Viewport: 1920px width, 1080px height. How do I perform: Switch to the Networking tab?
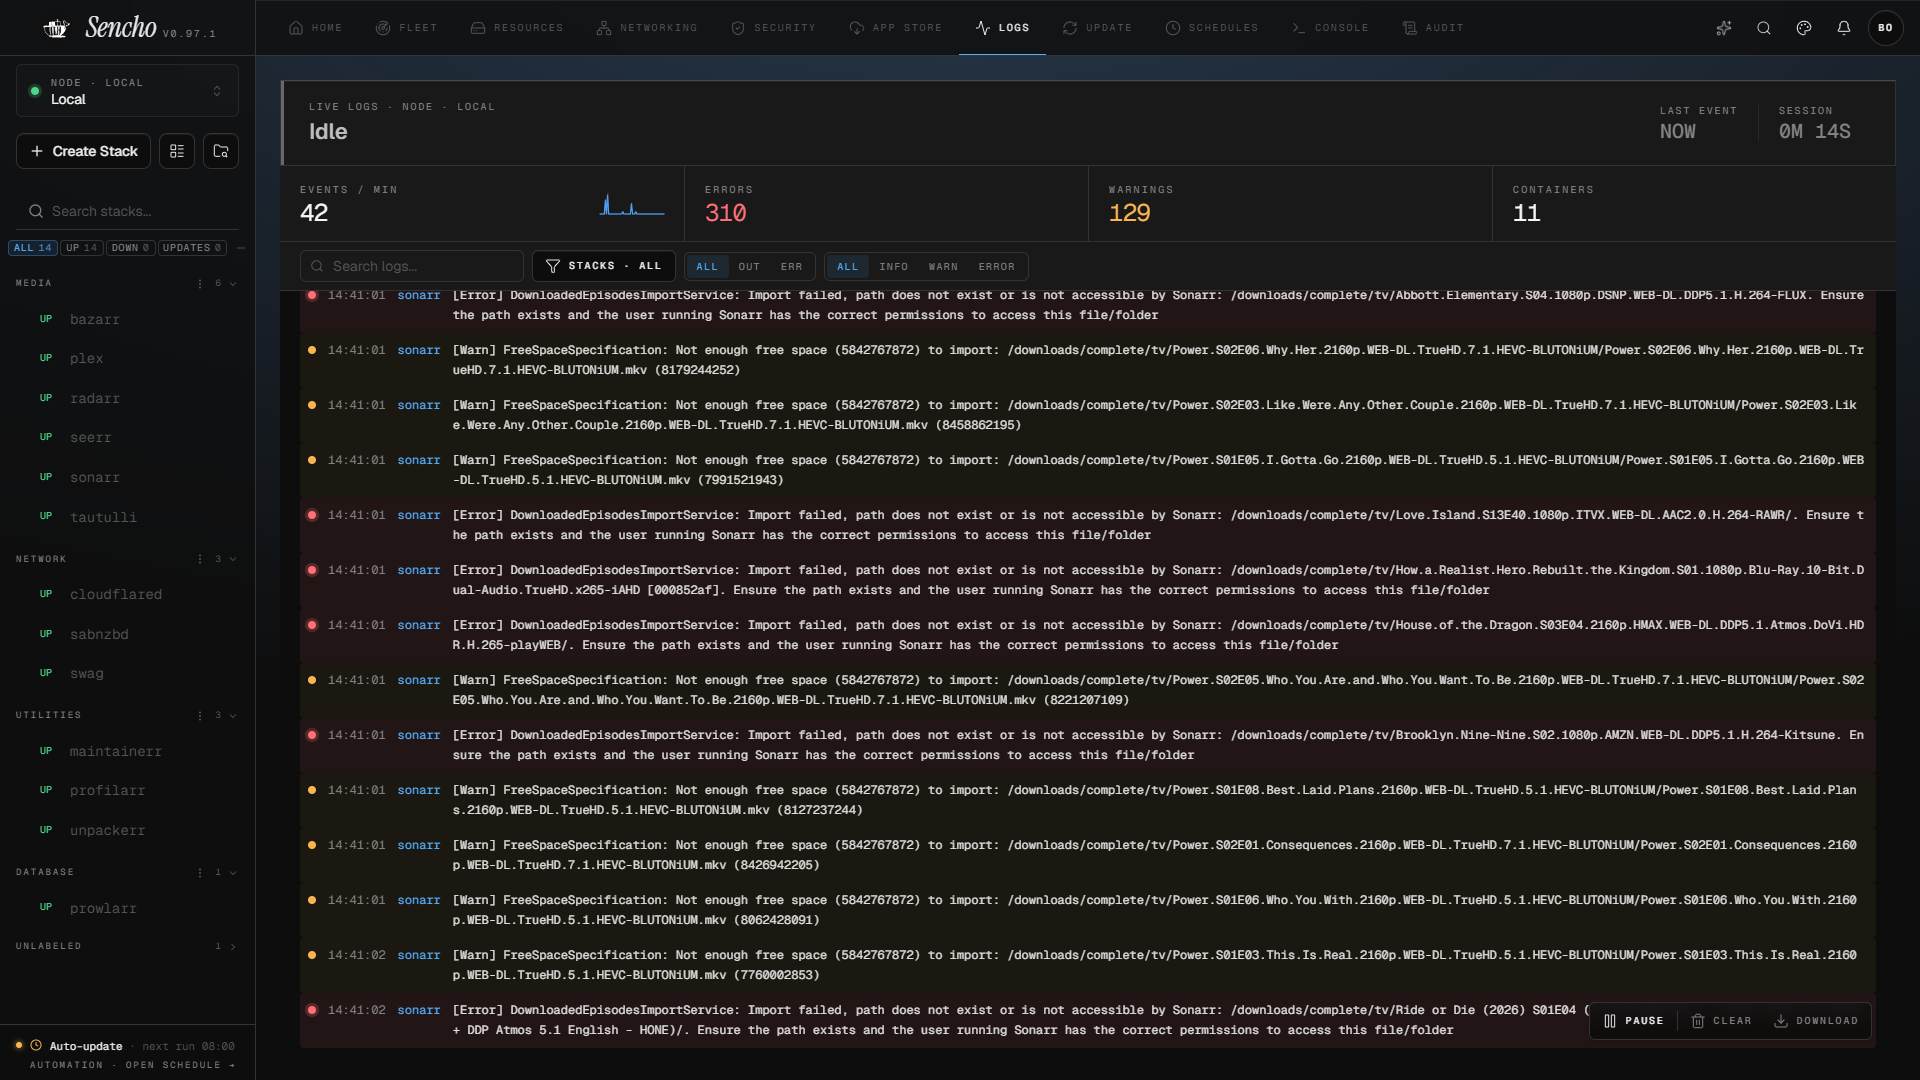[647, 28]
